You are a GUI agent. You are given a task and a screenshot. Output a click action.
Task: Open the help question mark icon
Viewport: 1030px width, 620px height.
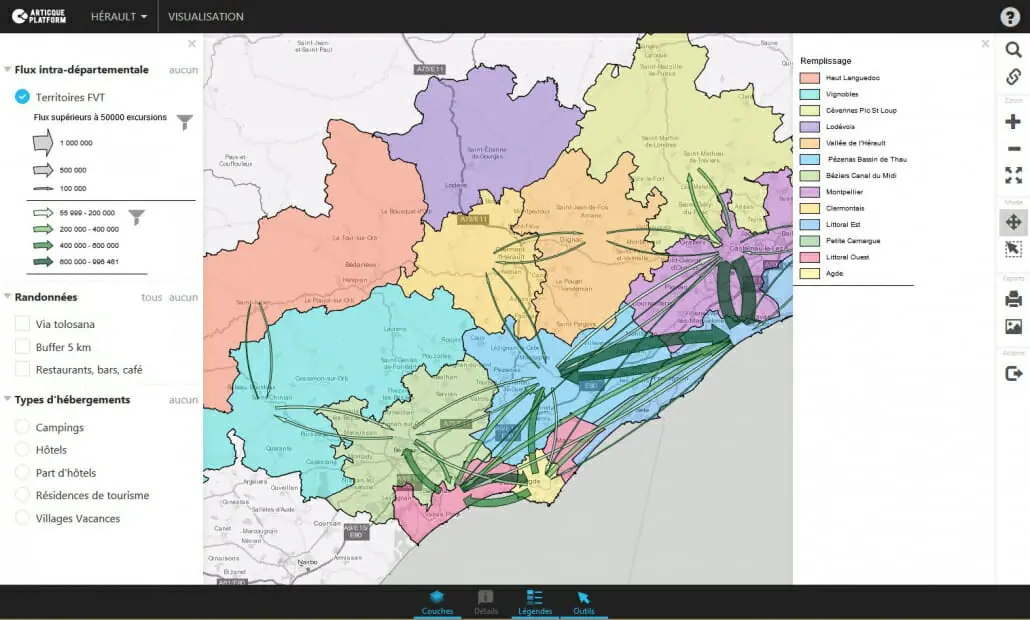point(1010,17)
